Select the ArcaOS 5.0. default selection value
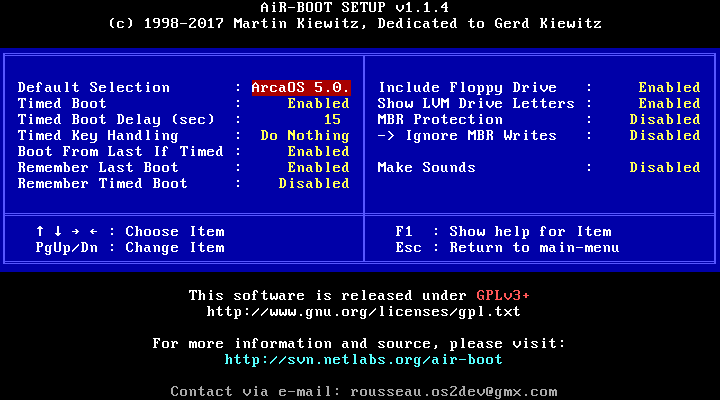Image resolution: width=720 pixels, height=400 pixels. [301, 87]
